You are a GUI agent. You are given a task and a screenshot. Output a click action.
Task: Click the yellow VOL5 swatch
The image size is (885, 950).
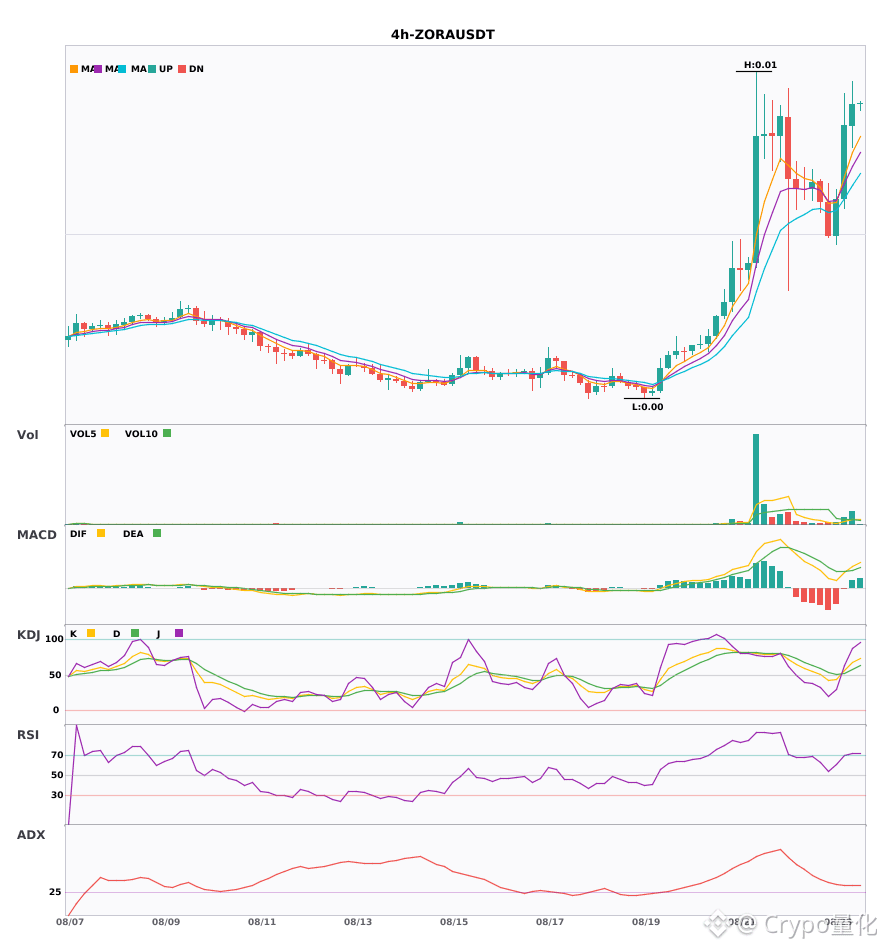point(105,433)
